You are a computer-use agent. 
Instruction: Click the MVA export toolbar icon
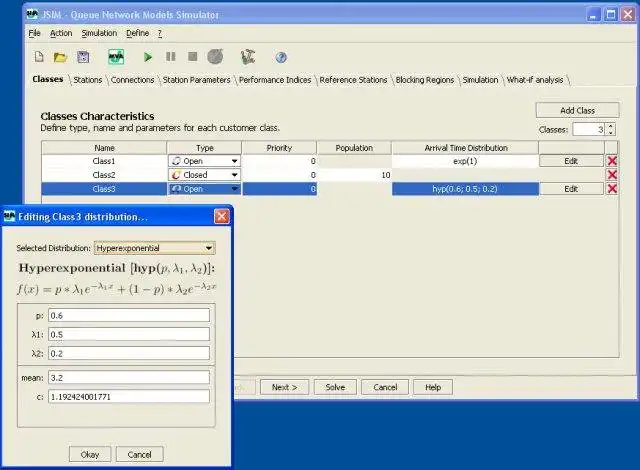[x=116, y=57]
